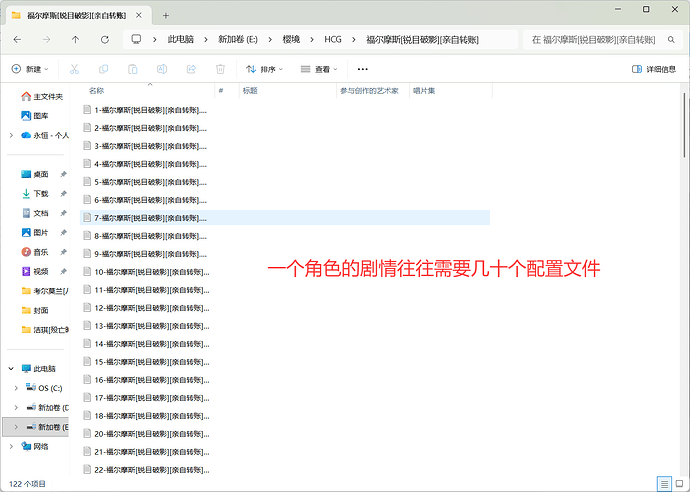This screenshot has width=690, height=492.
Task: Open 图库 in the sidebar
Action: point(35,116)
